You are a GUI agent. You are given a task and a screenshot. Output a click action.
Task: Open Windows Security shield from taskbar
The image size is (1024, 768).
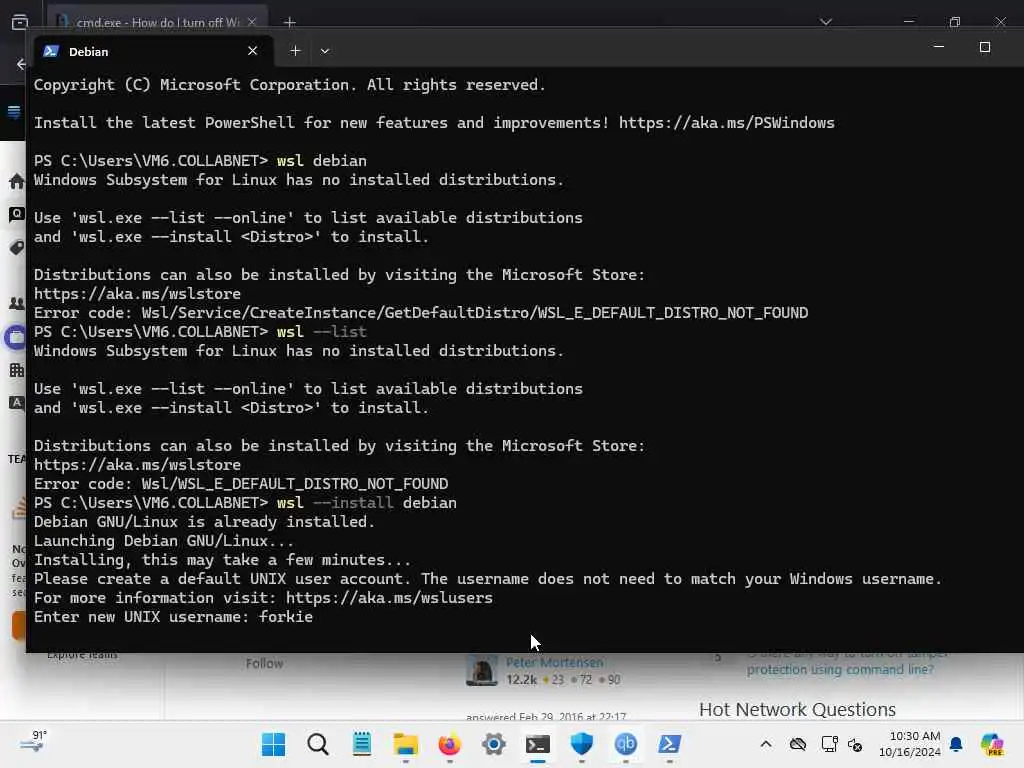pos(581,744)
